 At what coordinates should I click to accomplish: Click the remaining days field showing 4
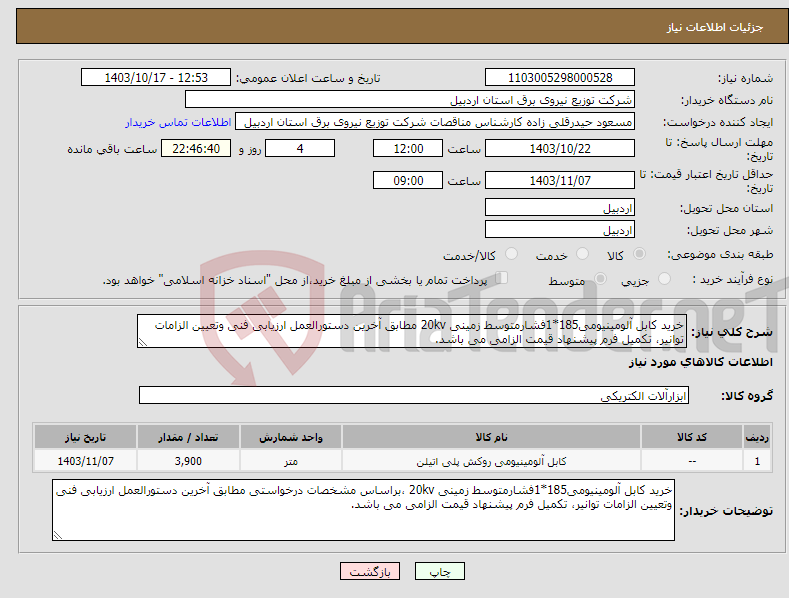tap(300, 148)
